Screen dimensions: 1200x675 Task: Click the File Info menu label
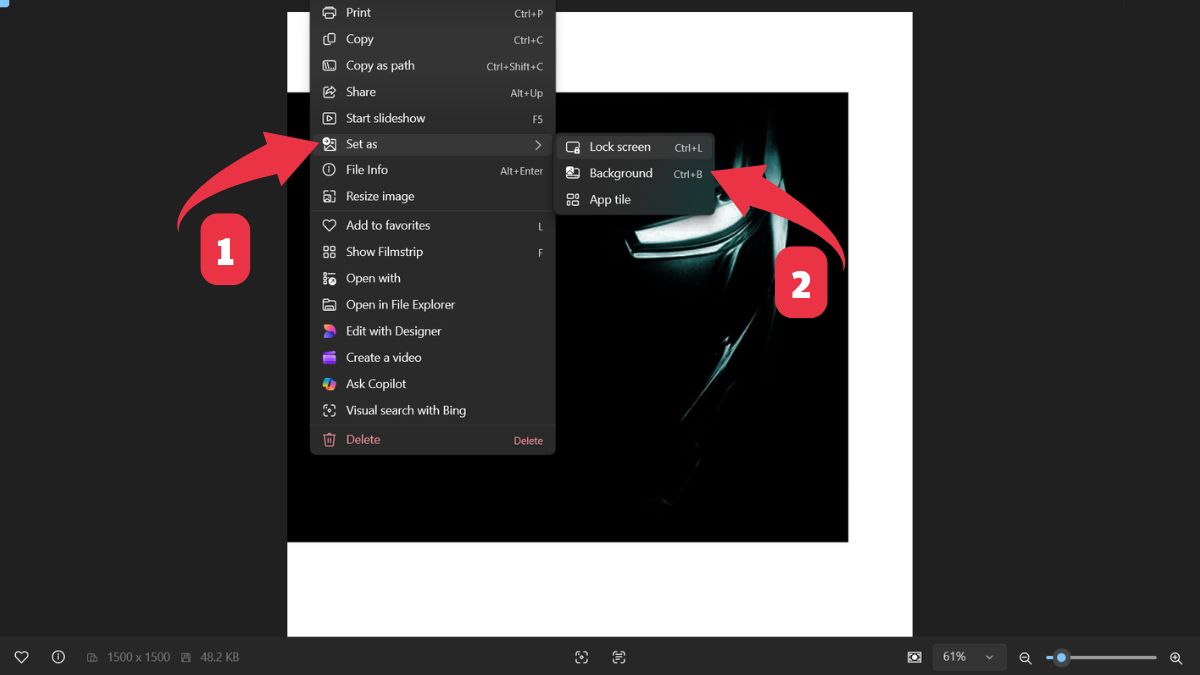click(367, 170)
